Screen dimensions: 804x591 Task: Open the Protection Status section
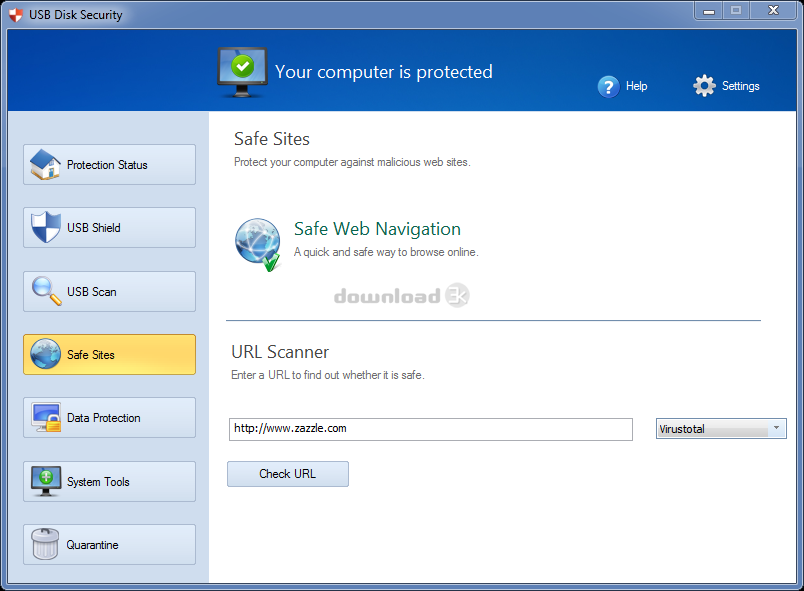[109, 165]
